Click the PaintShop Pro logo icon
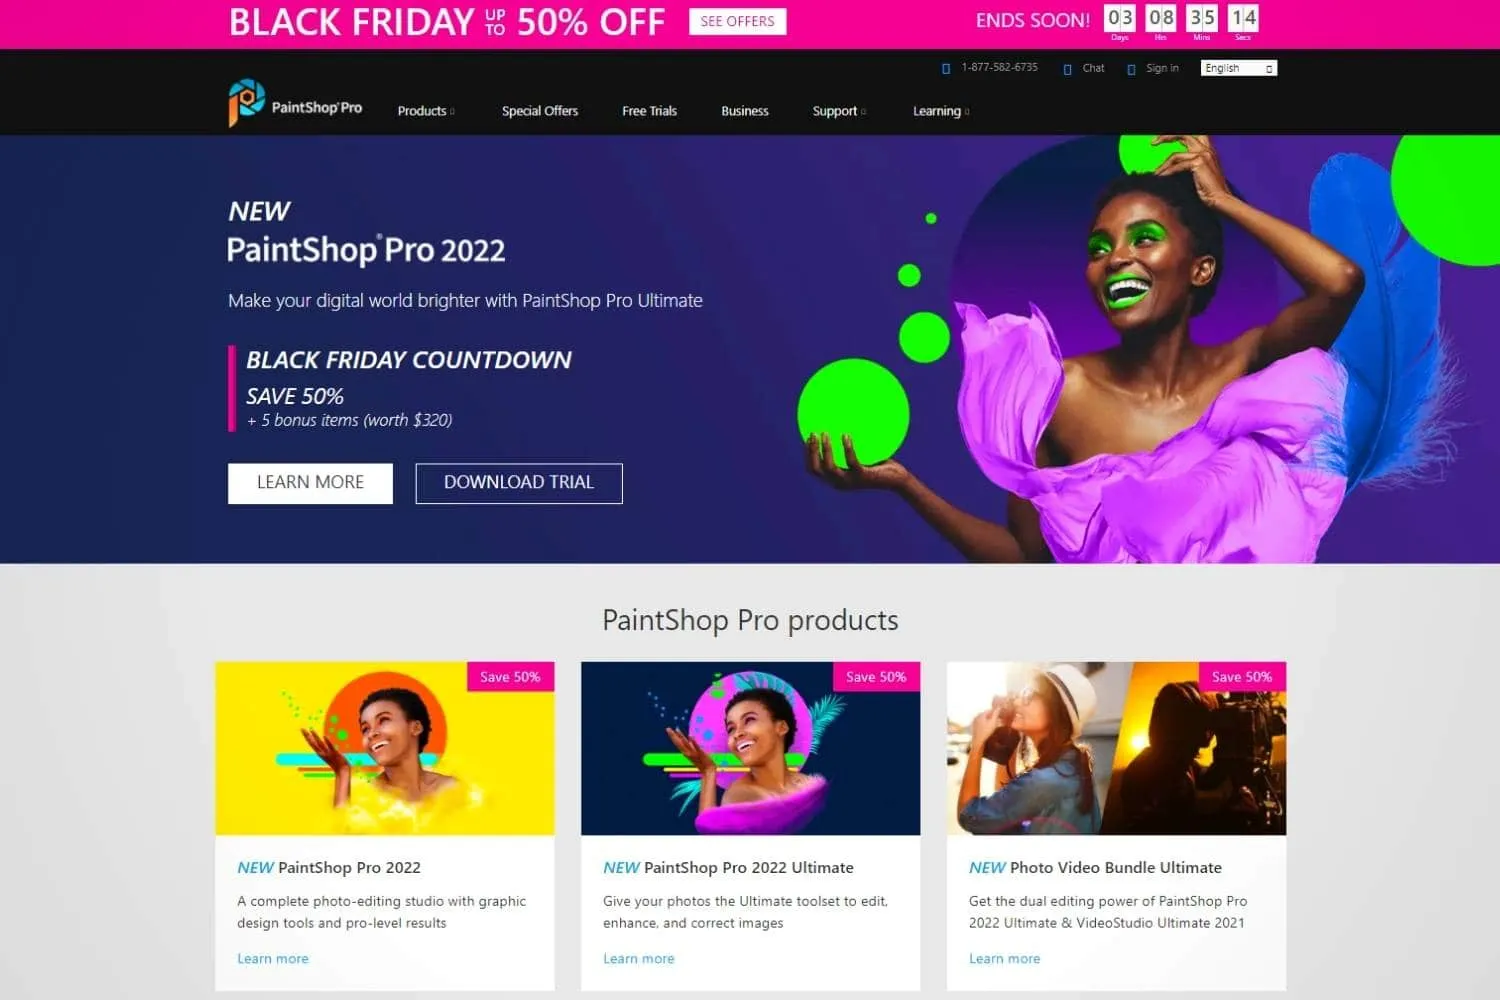 coord(246,103)
